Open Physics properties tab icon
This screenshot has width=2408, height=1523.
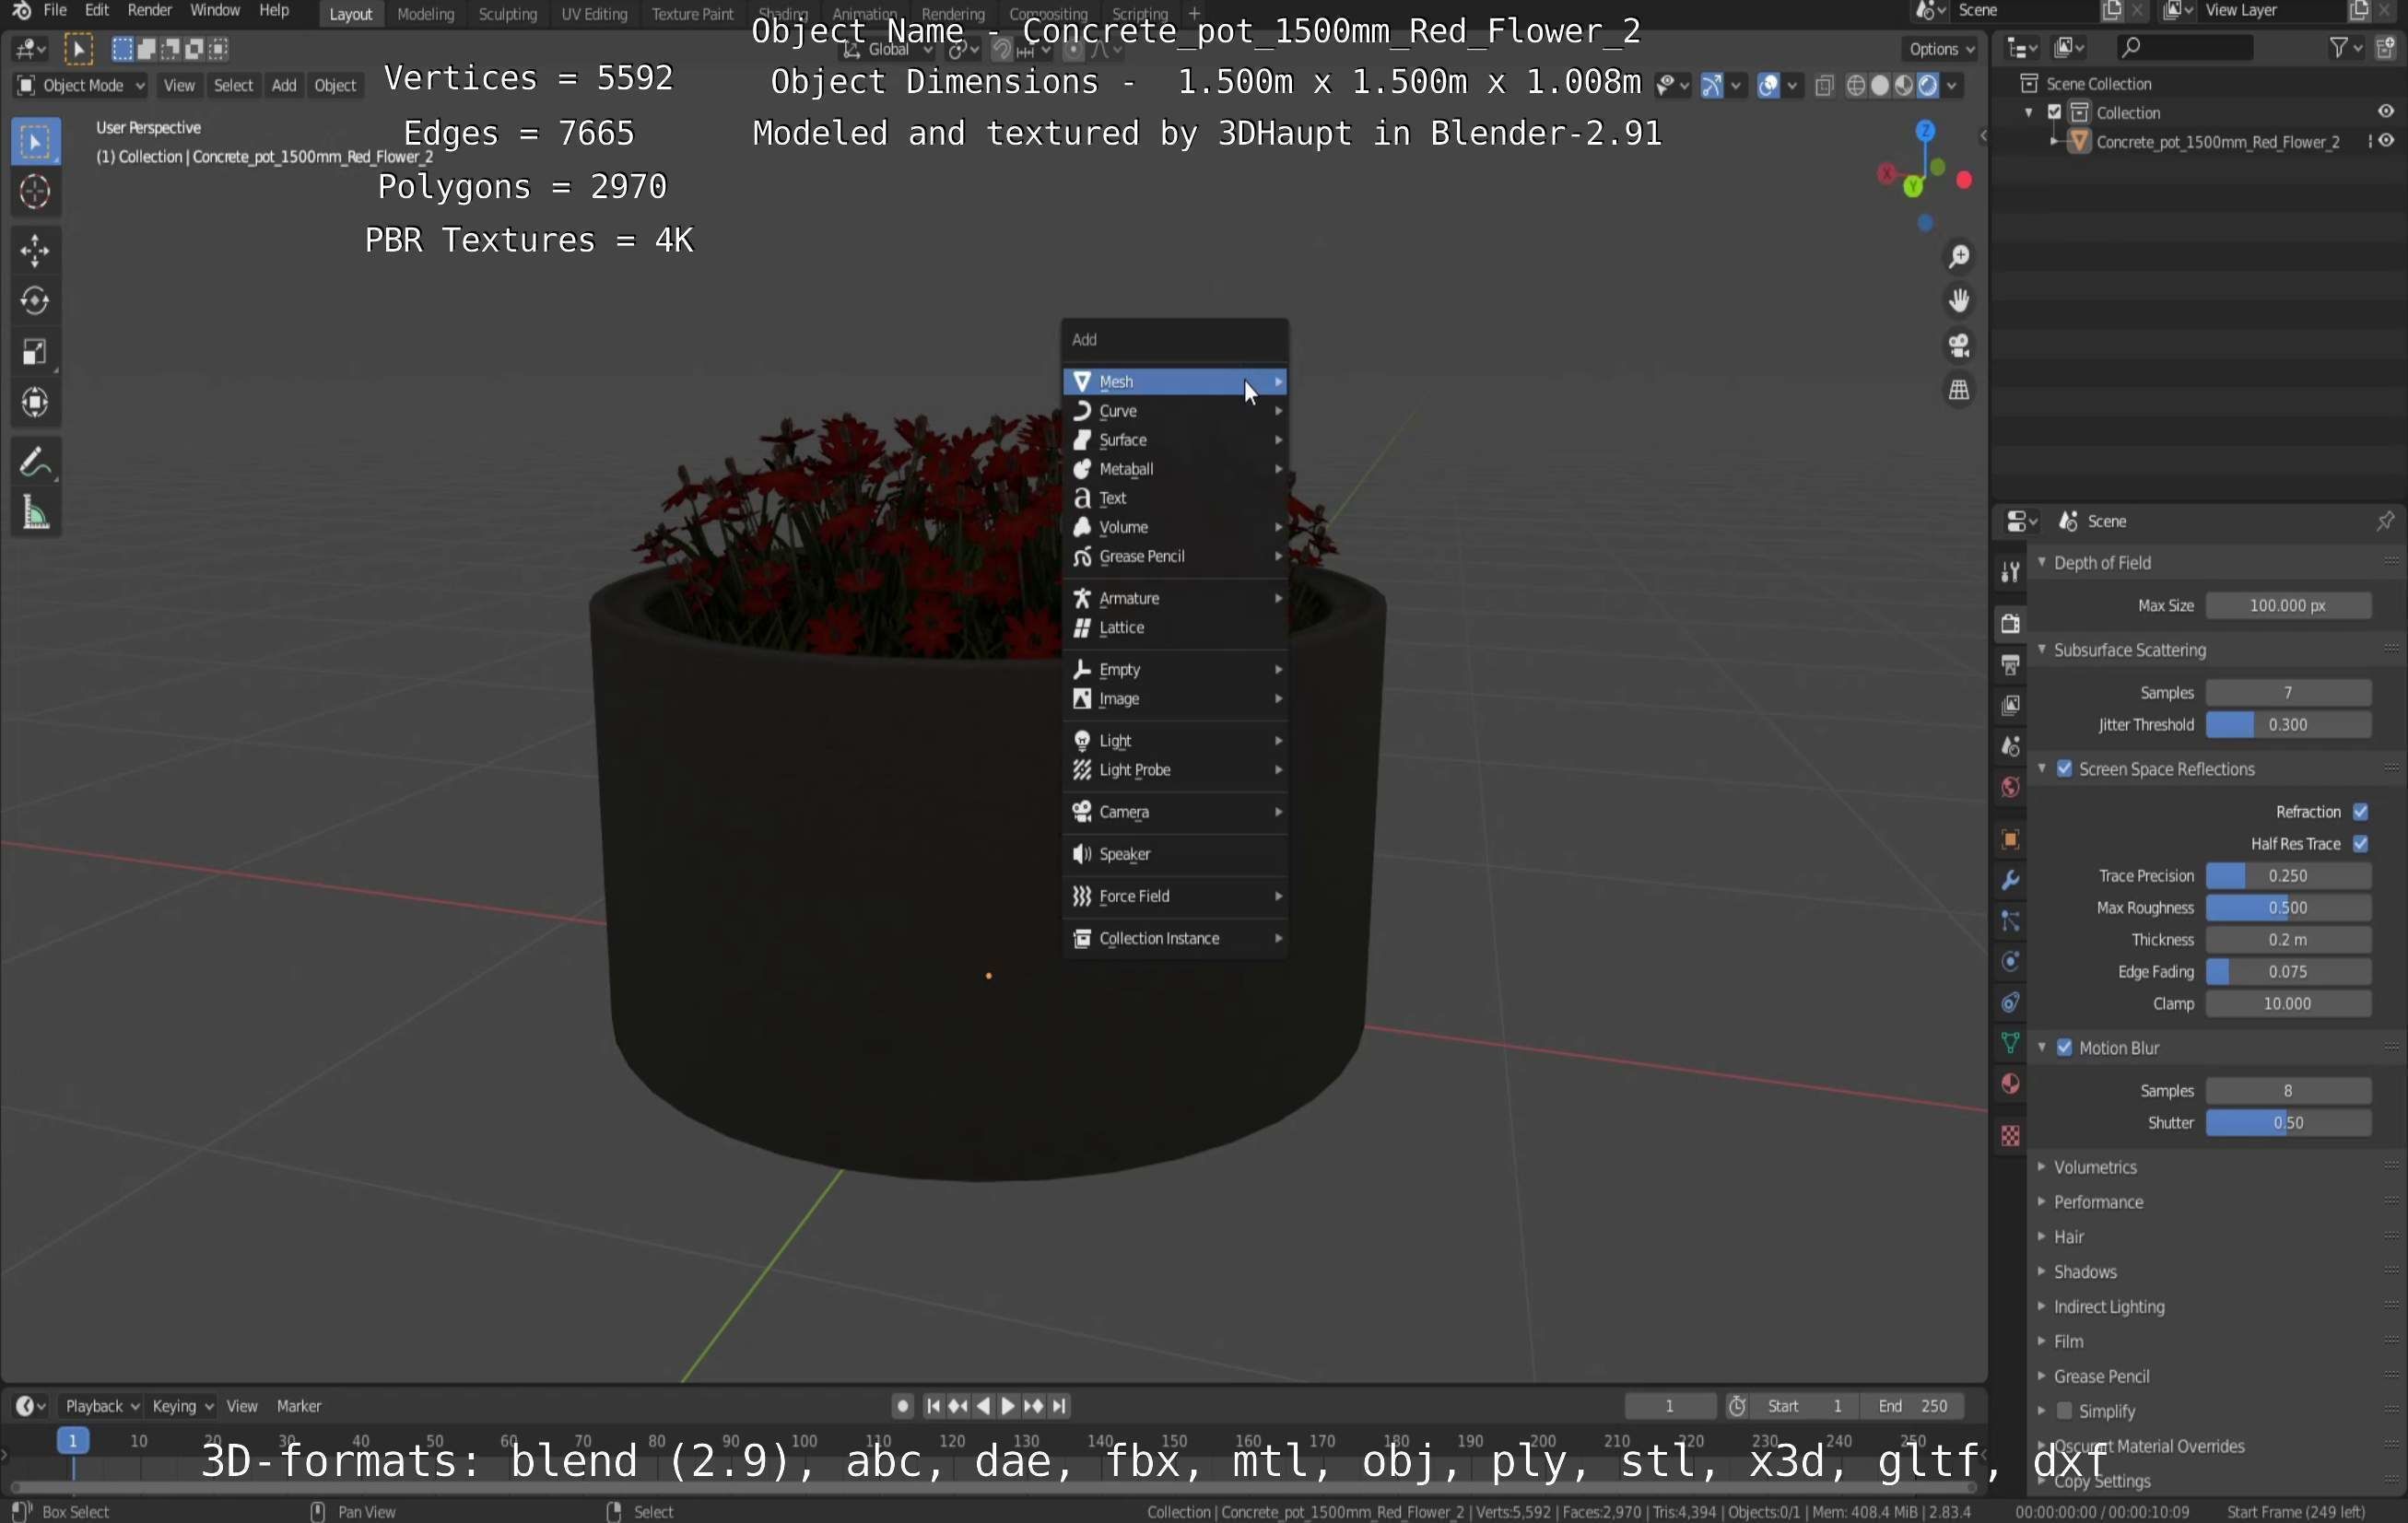pyautogui.click(x=2010, y=962)
